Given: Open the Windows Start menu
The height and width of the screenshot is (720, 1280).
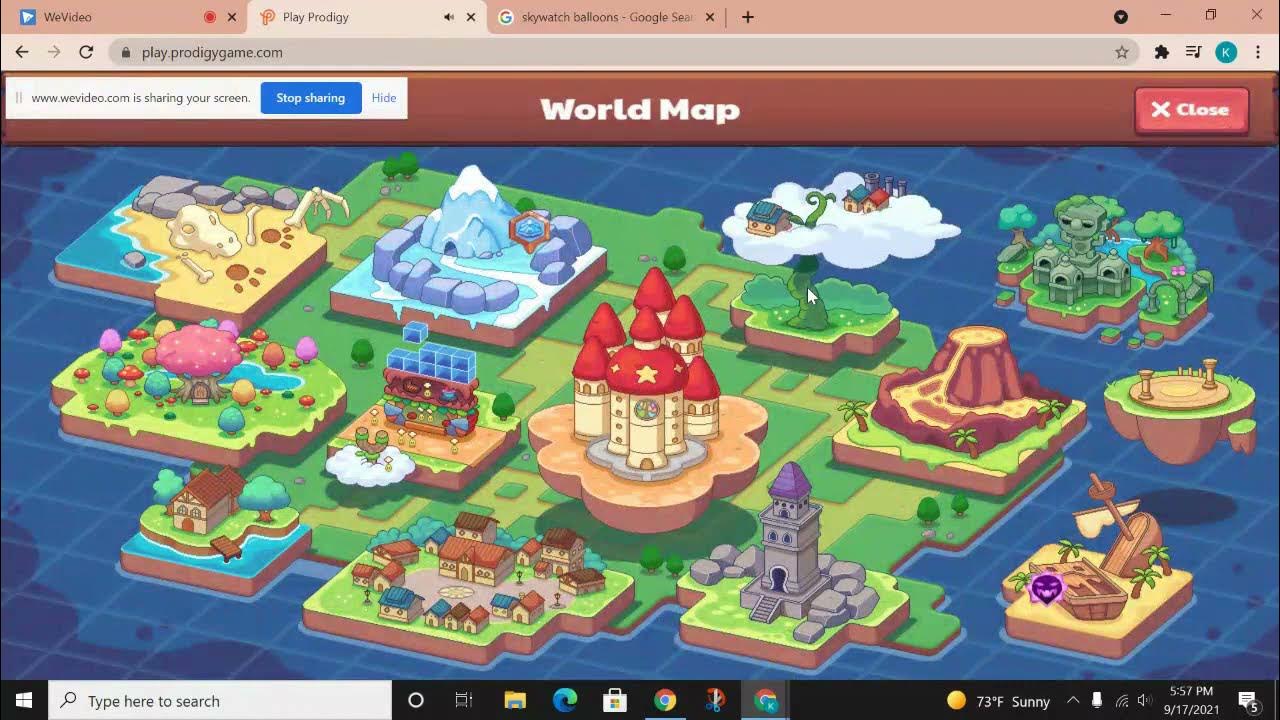Looking at the screenshot, I should tap(24, 700).
